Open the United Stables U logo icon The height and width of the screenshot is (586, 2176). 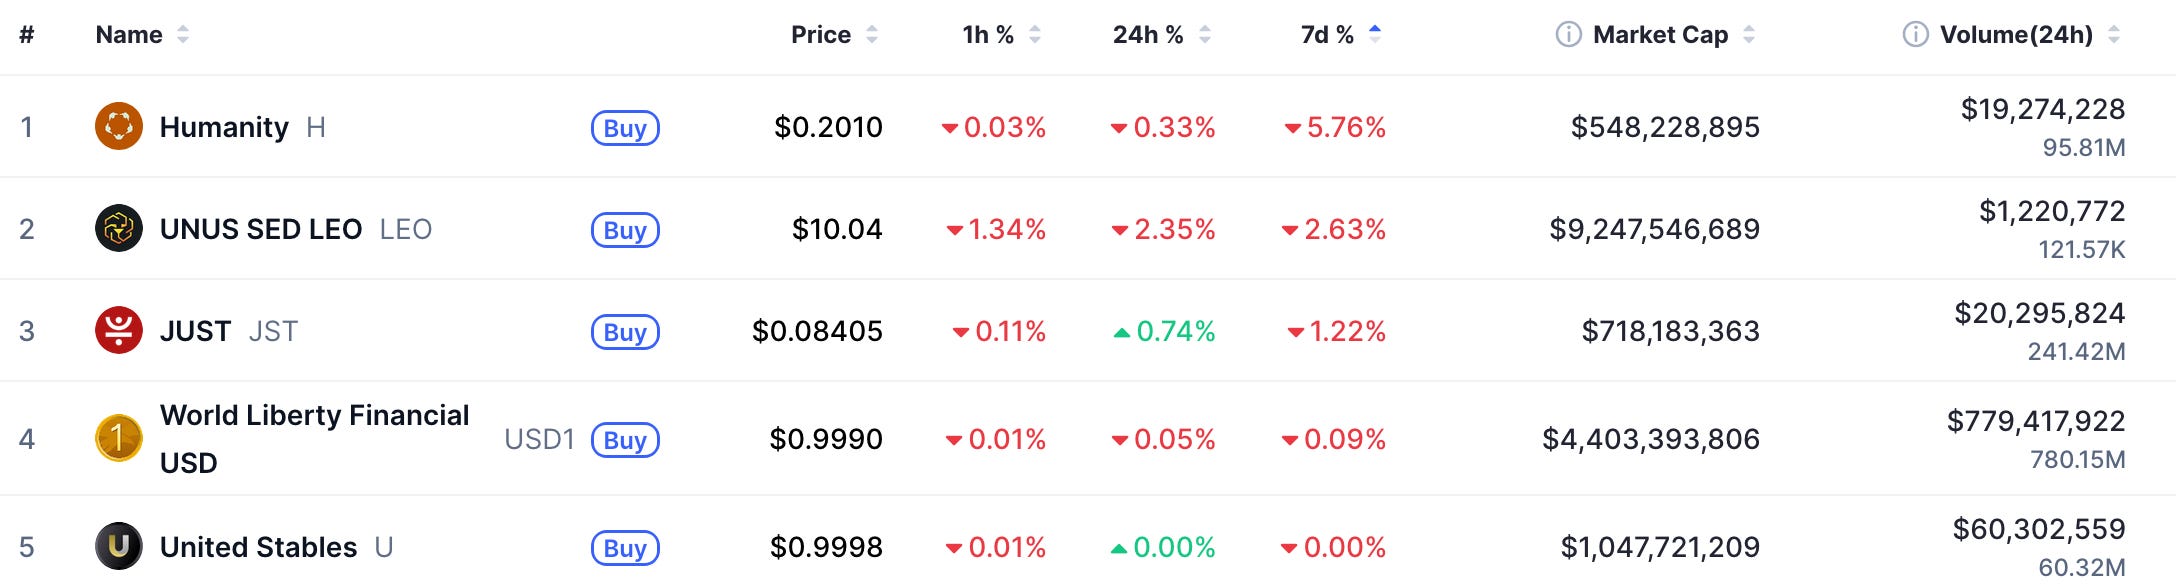click(119, 546)
